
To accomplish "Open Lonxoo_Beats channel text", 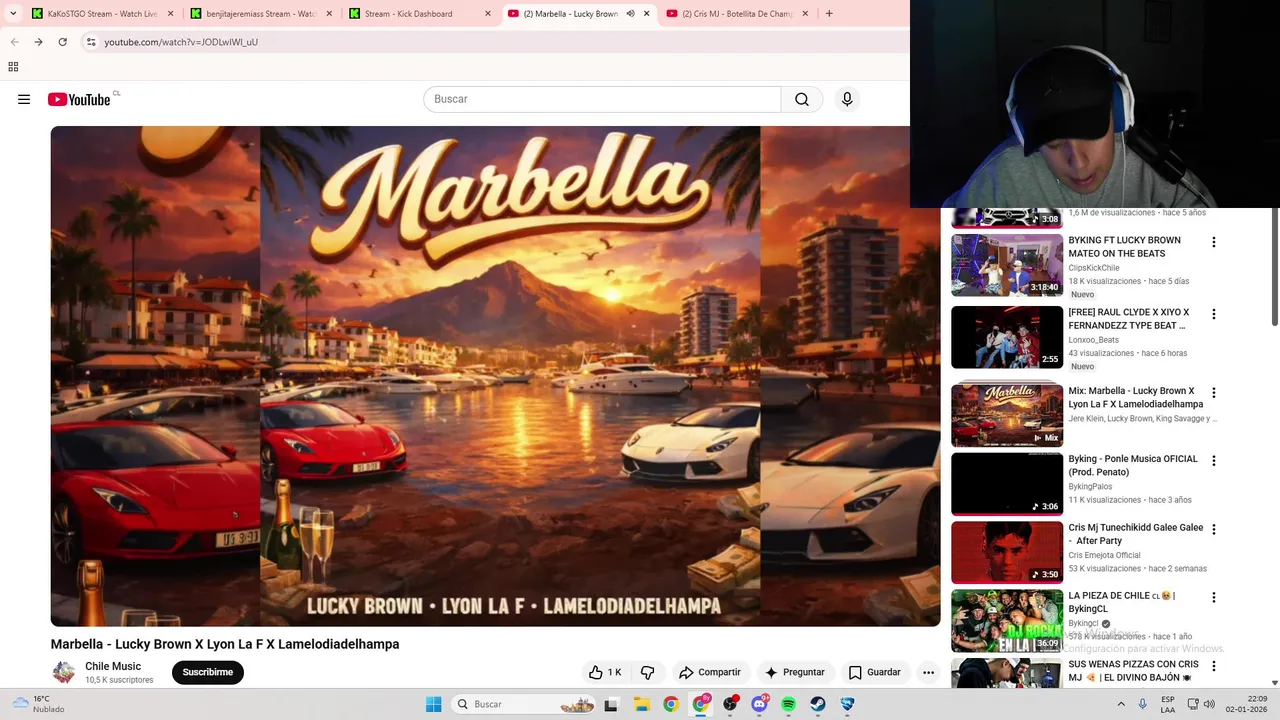I will tap(1094, 340).
